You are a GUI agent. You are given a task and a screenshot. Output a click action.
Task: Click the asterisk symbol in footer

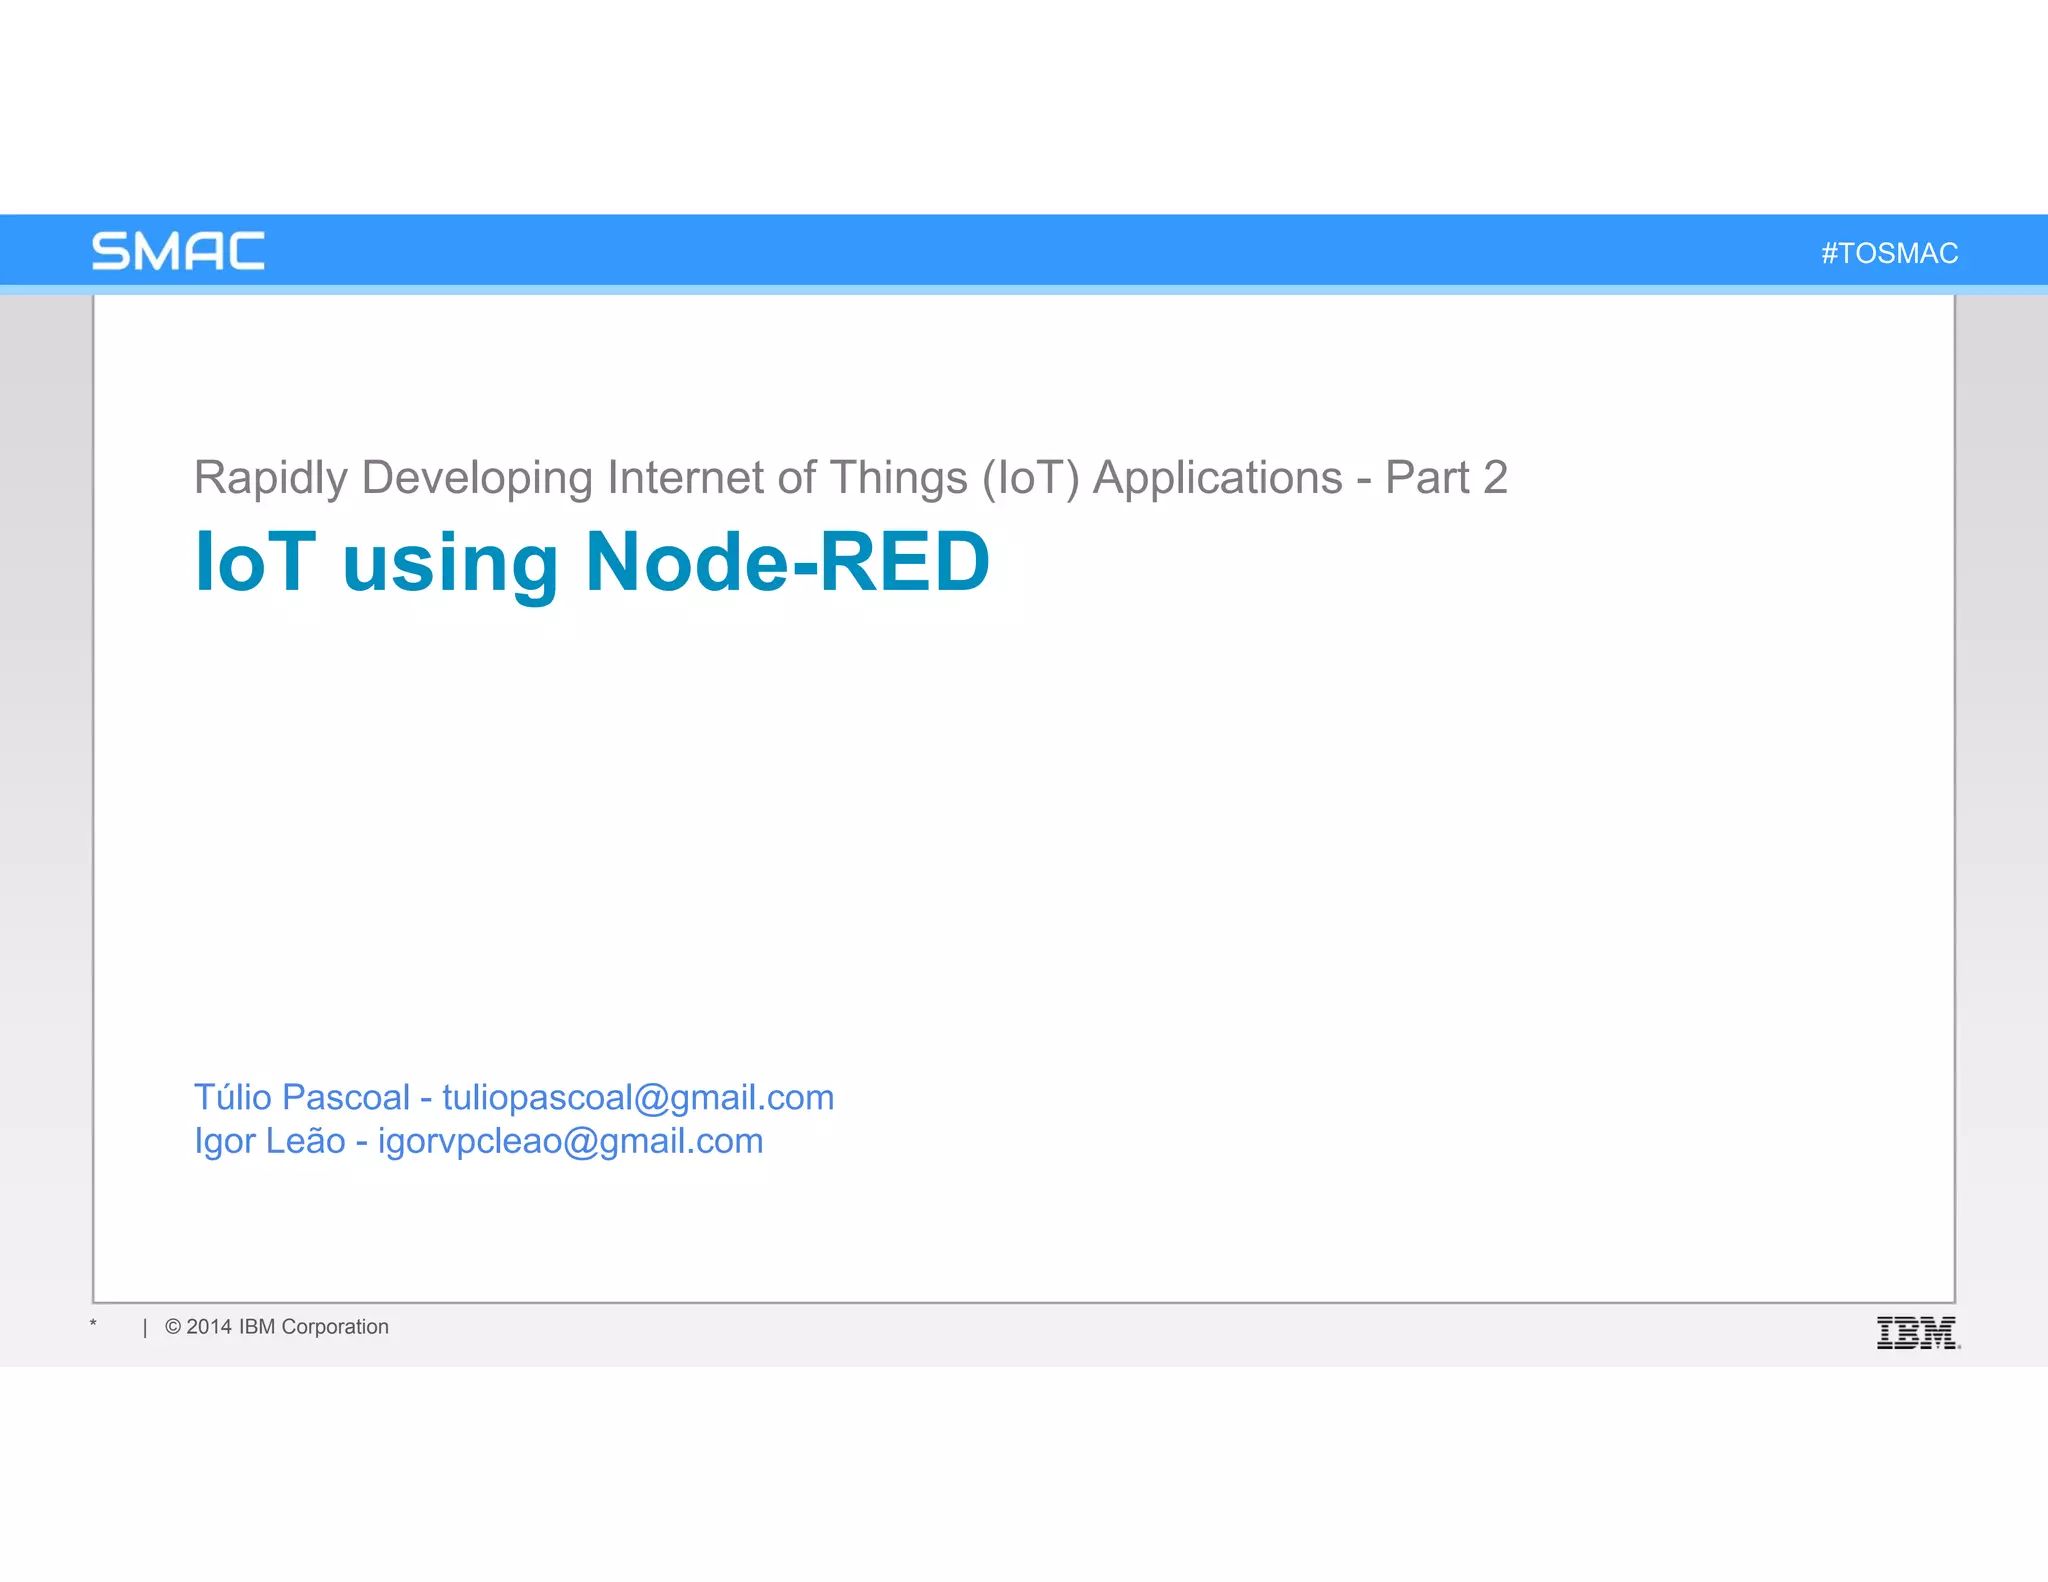point(93,1324)
